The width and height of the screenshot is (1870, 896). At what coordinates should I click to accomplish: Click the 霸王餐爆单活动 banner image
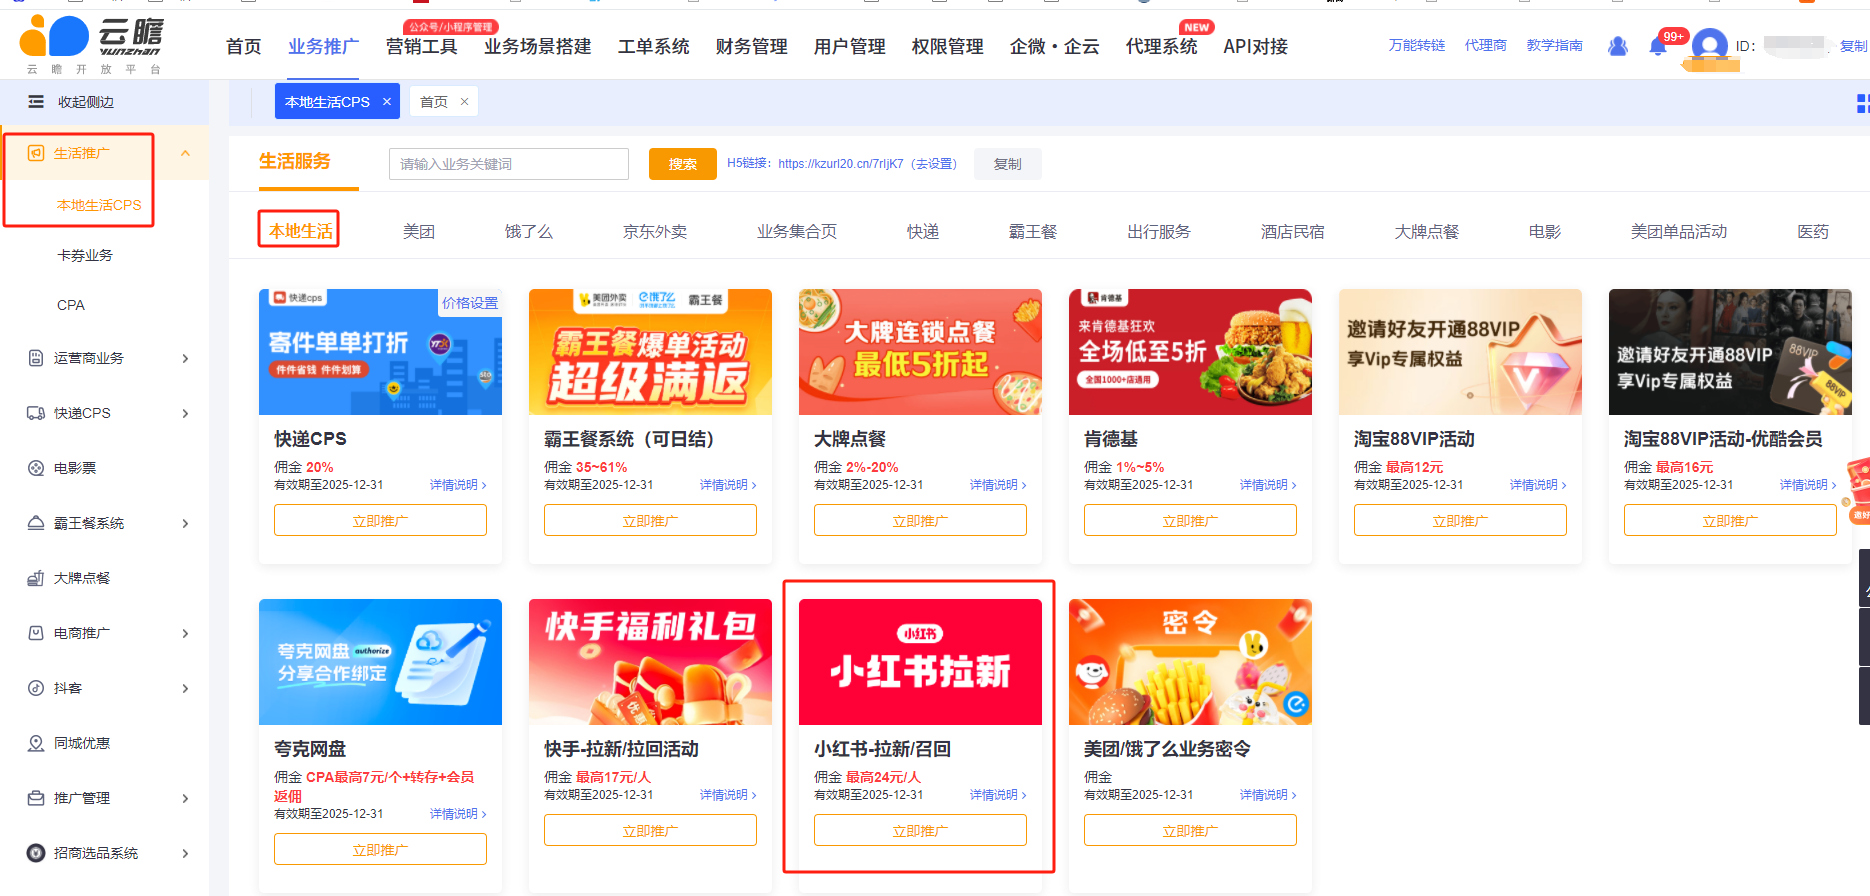click(650, 352)
